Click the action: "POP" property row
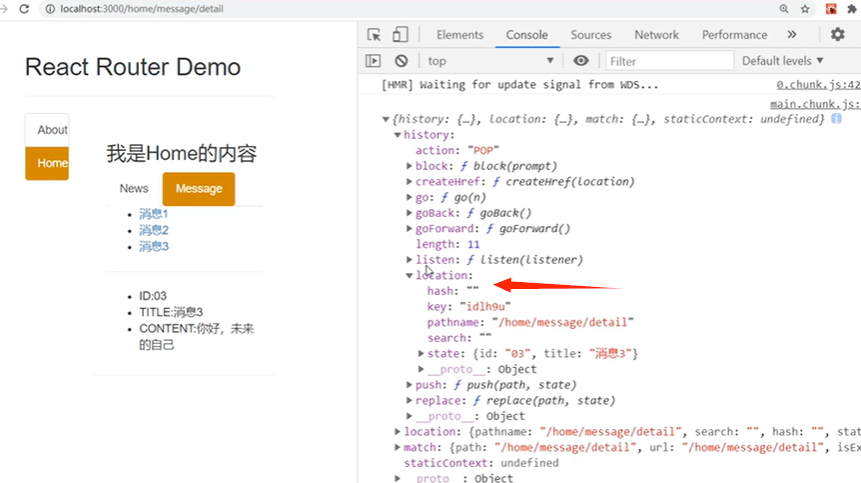This screenshot has height=483, width=861. point(457,150)
